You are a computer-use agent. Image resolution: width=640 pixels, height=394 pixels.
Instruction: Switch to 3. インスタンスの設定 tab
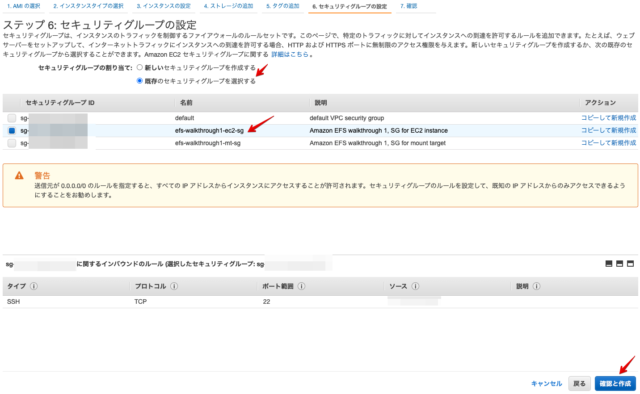click(163, 6)
